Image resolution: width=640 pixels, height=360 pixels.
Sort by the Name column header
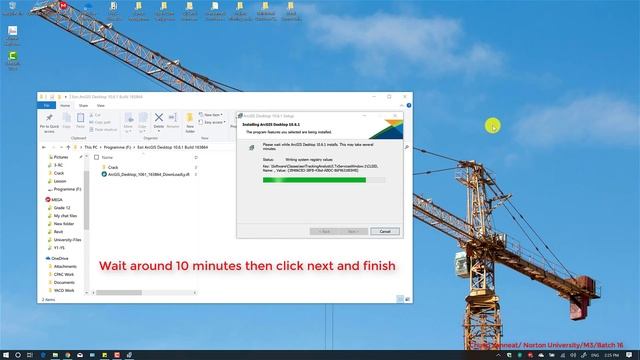(107, 157)
